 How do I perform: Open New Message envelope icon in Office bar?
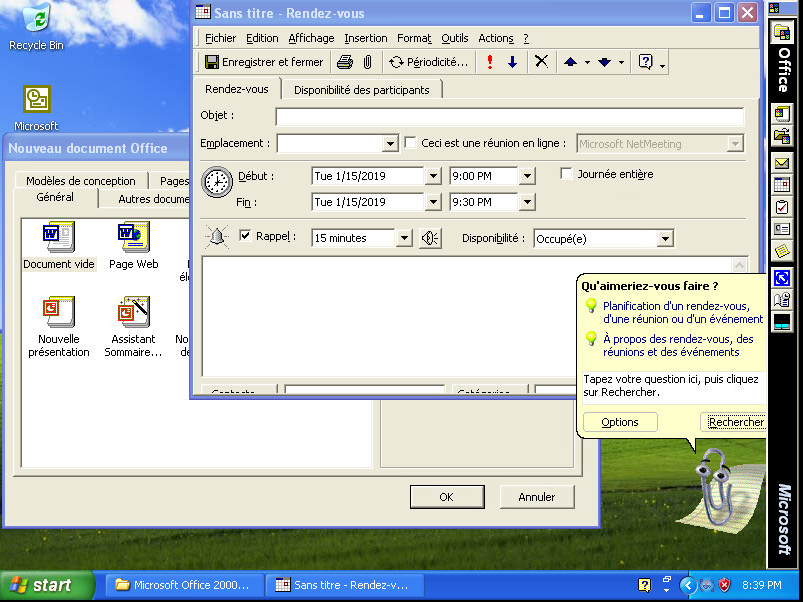pyautogui.click(x=782, y=163)
